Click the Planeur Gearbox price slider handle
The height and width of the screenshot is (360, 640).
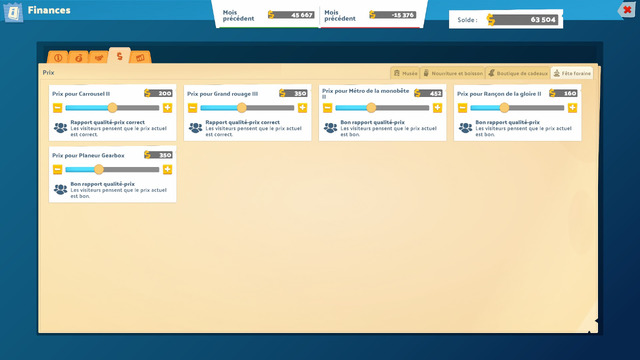click(99, 169)
